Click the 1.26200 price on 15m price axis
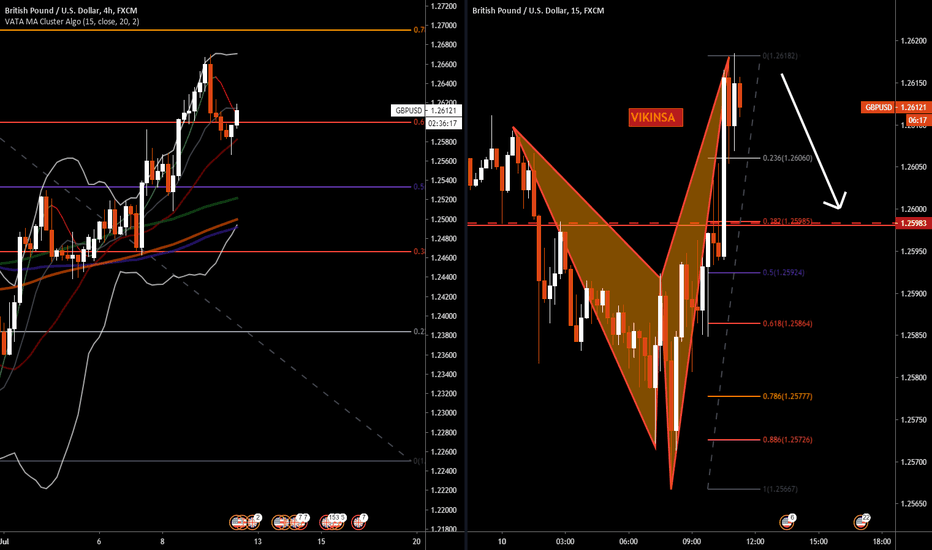The image size is (932, 550). [x=914, y=41]
